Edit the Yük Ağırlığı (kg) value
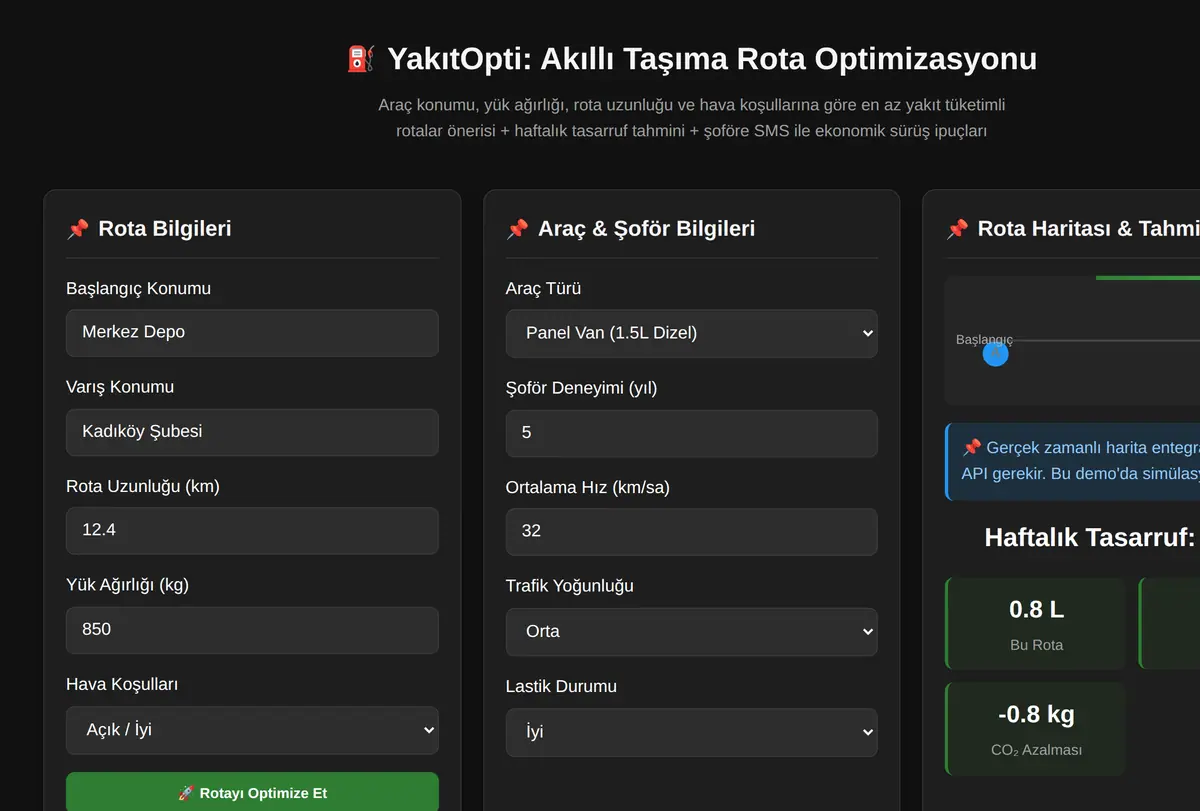 click(x=252, y=630)
